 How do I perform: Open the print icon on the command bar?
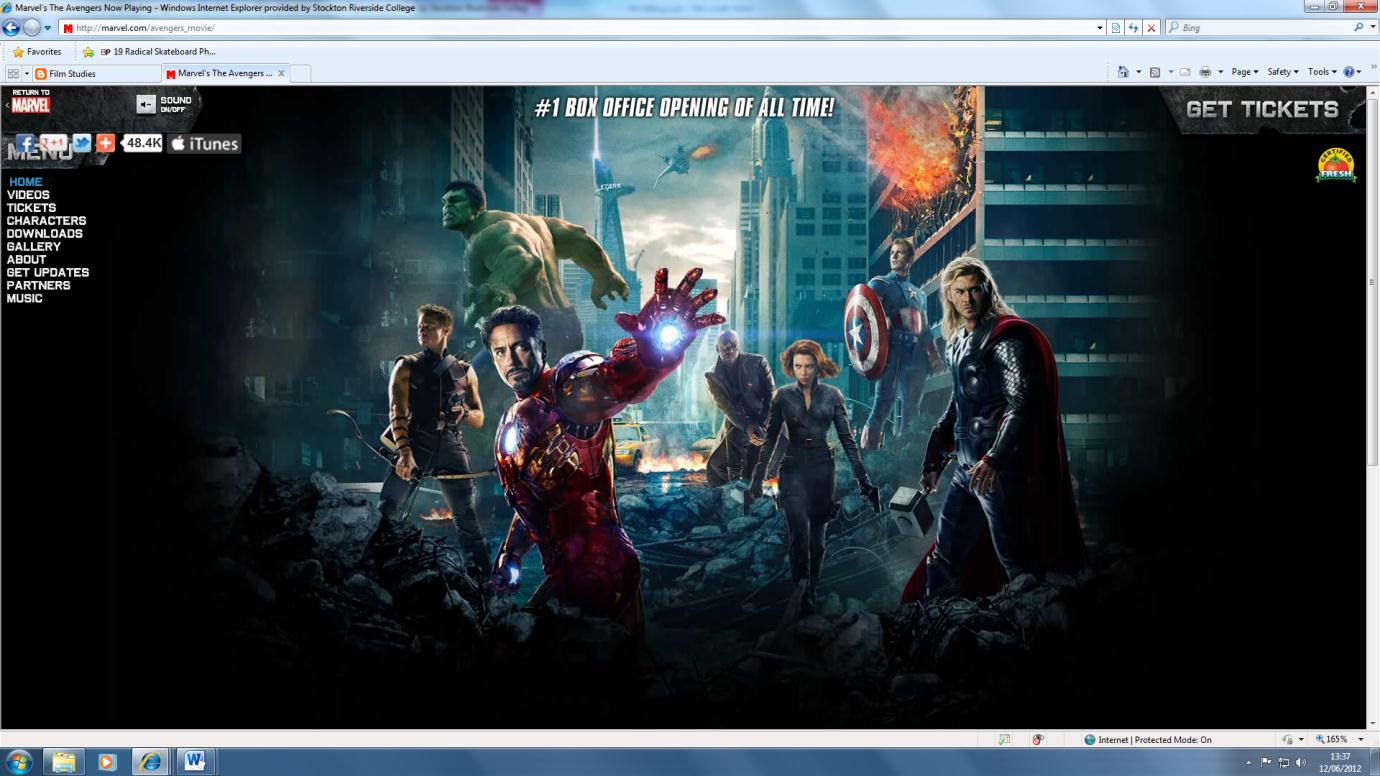tap(1207, 71)
